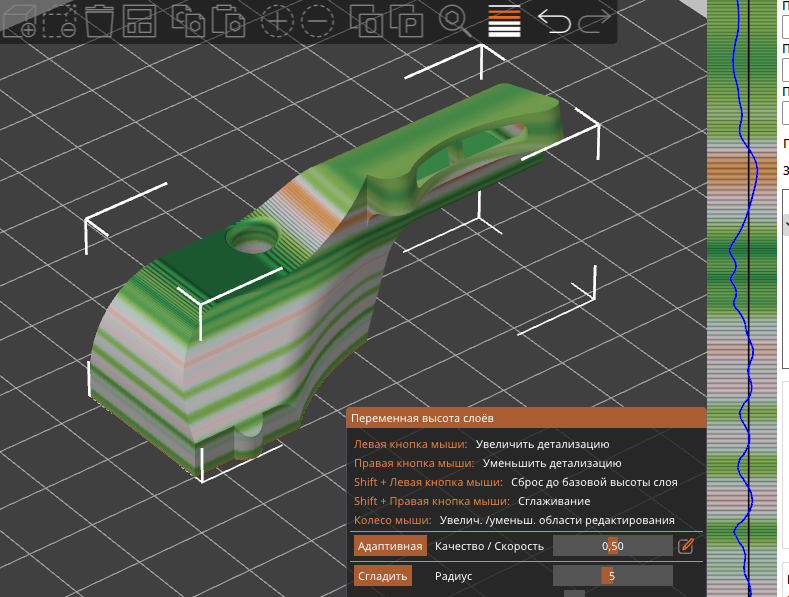Click the Delete selected object icon
Screen dimensions: 789x597
click(59, 21)
